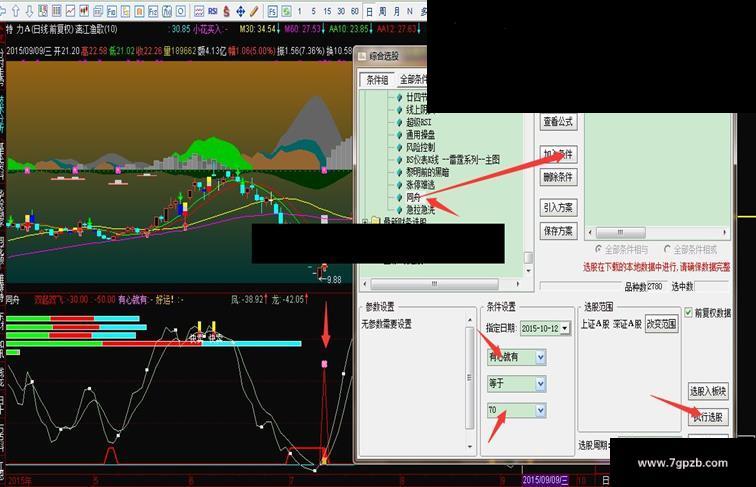Select 涨停增选 in condition tree
The image size is (756, 487).
point(420,185)
